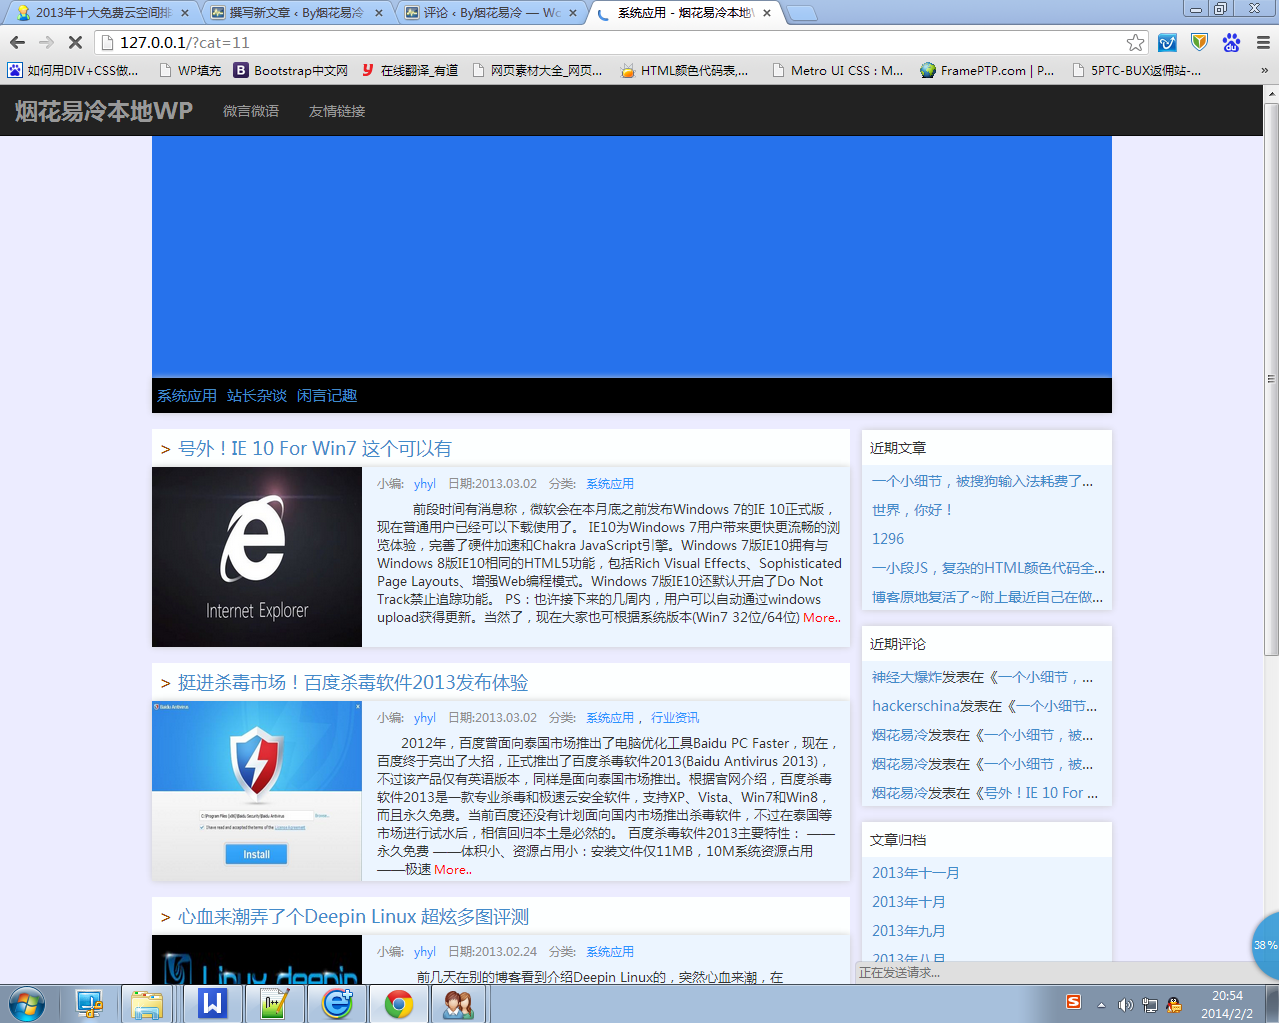Screen dimensions: 1279x1023
Task: Click the Baidu Antivirus article thumbnail
Action: [257, 791]
